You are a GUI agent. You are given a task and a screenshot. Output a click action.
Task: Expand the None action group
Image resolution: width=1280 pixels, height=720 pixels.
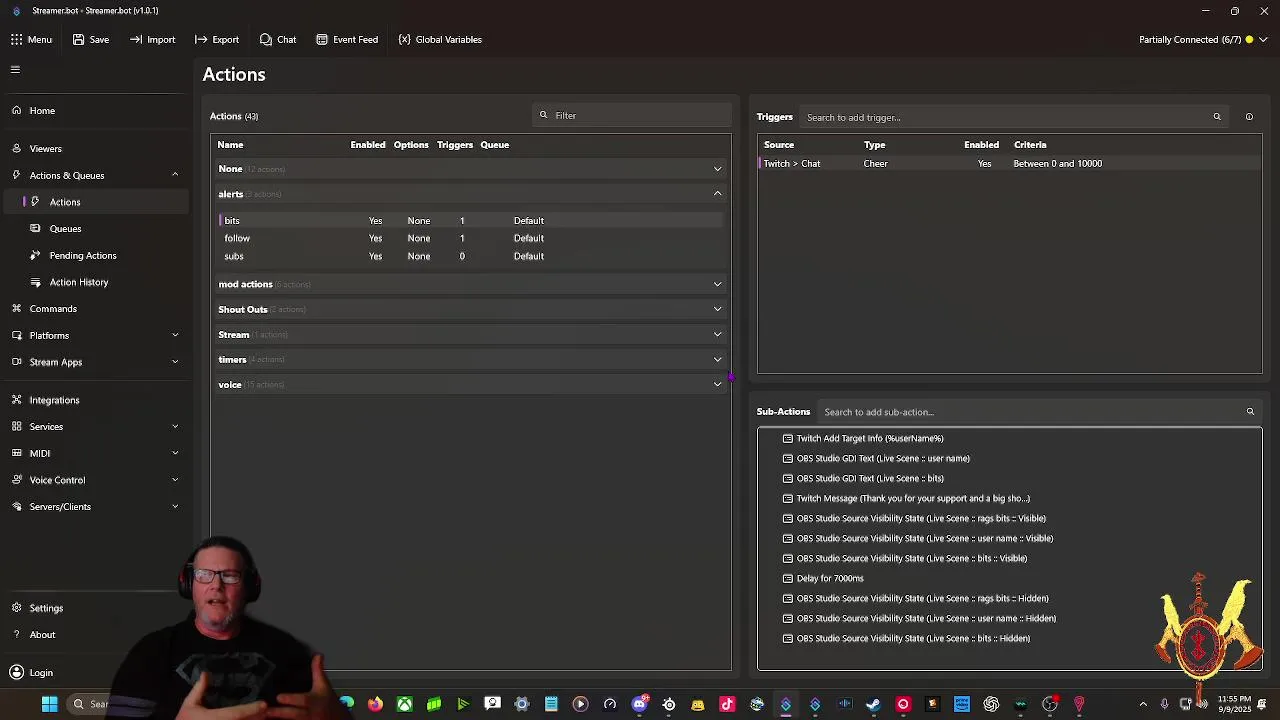tap(717, 169)
